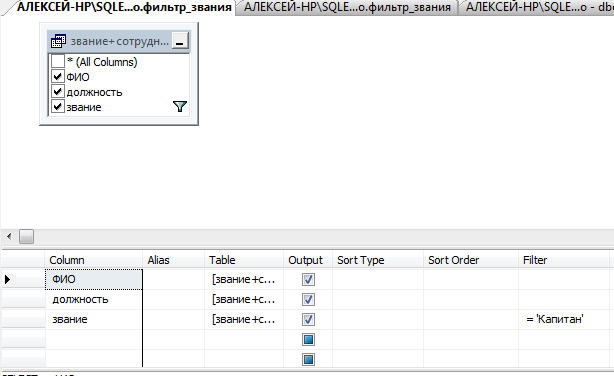This screenshot has height=376, width=614.
Task: Uncheck the звание checkbox in the table box
Action: click(58, 107)
